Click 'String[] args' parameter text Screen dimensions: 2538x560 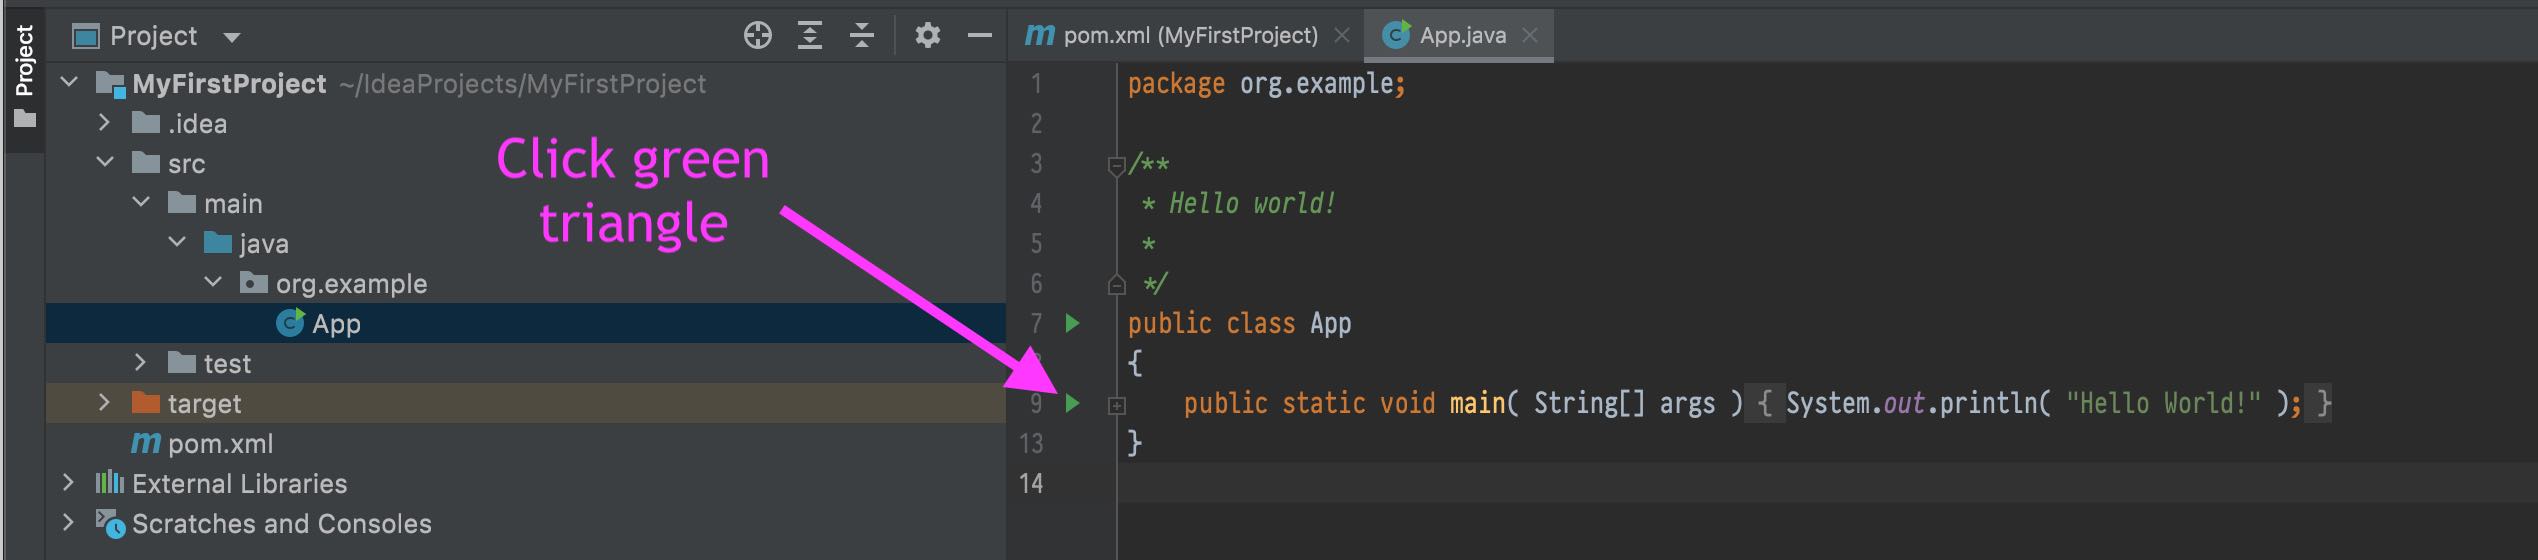[x=1624, y=404]
